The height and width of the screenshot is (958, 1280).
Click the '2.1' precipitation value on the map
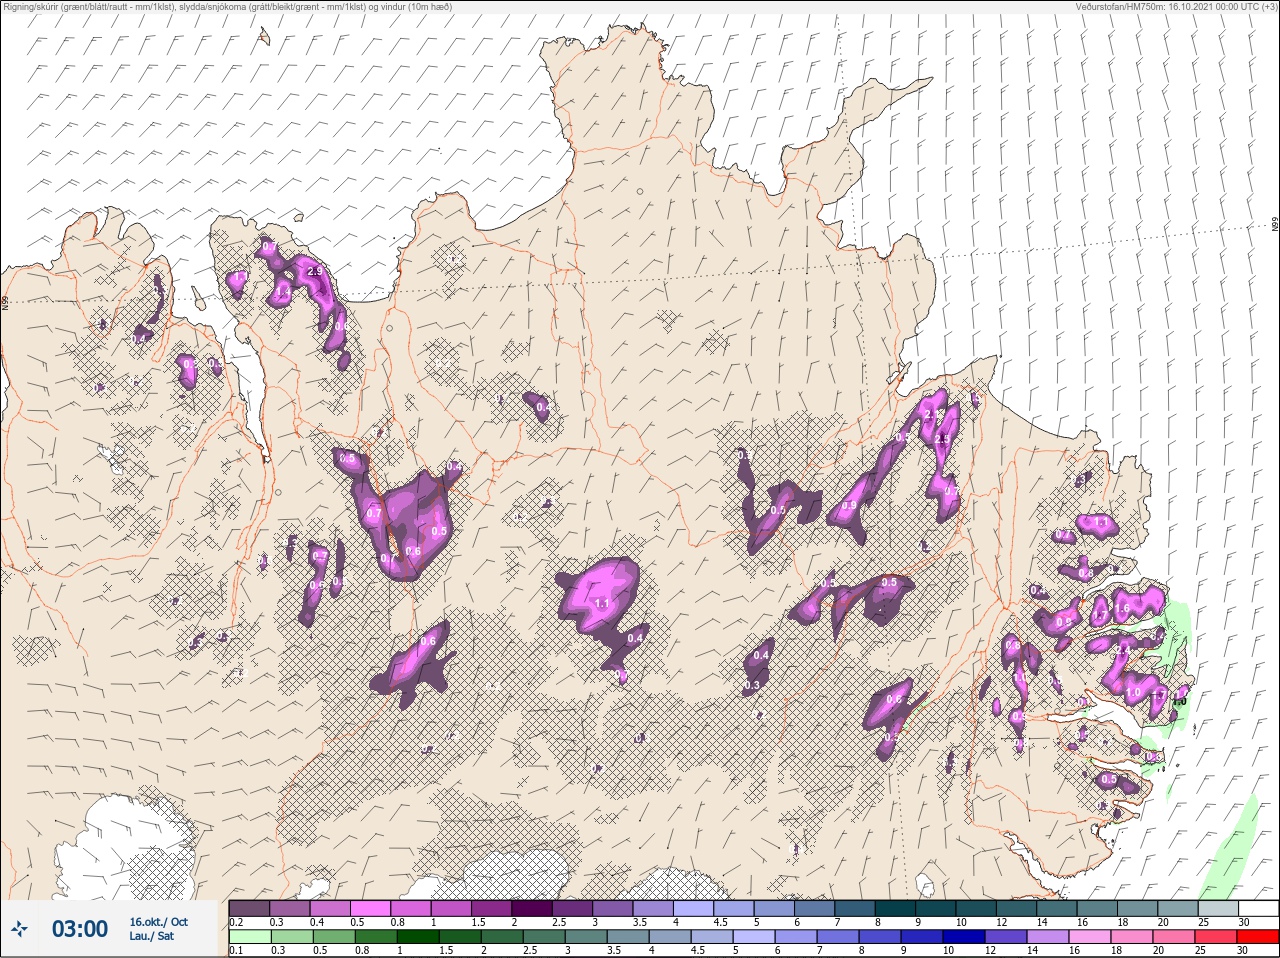pyautogui.click(x=934, y=415)
